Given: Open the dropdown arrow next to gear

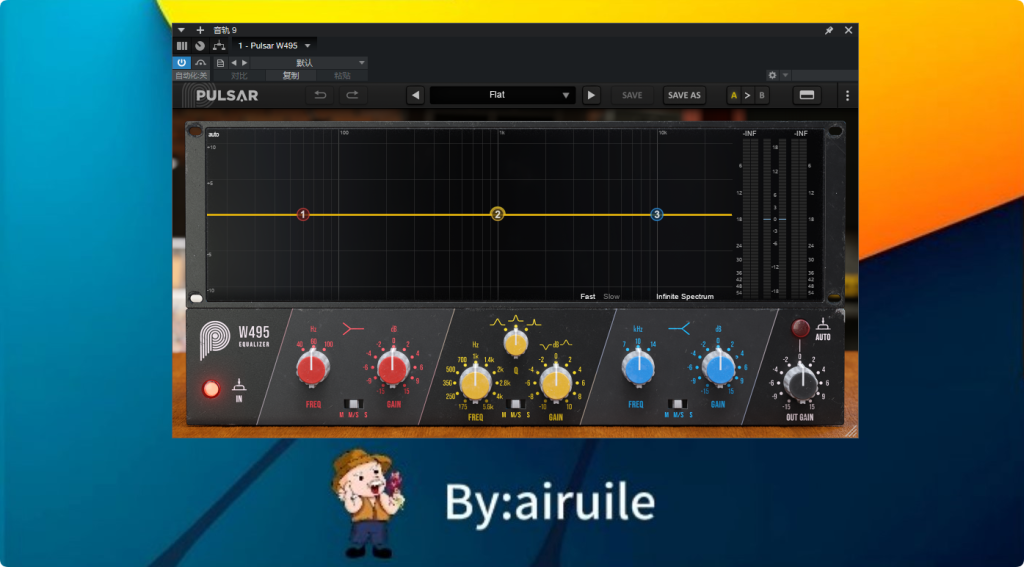Looking at the screenshot, I should (786, 75).
